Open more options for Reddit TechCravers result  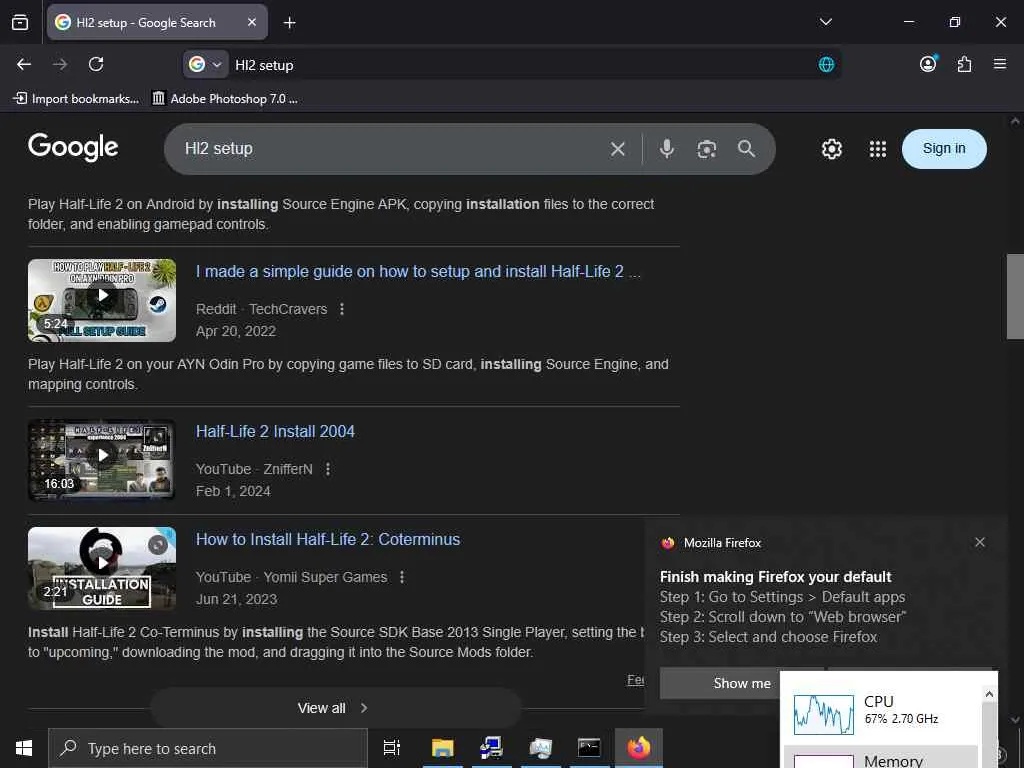[x=342, y=309]
